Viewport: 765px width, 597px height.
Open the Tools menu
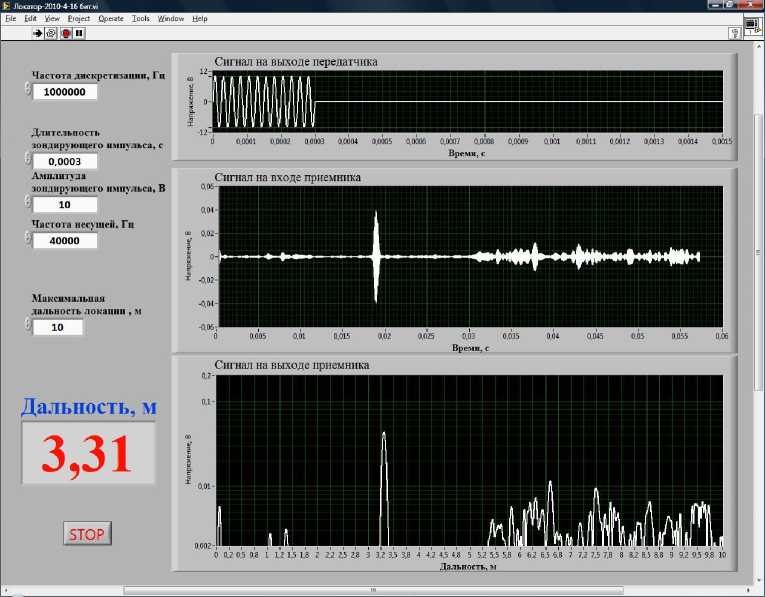coord(141,18)
